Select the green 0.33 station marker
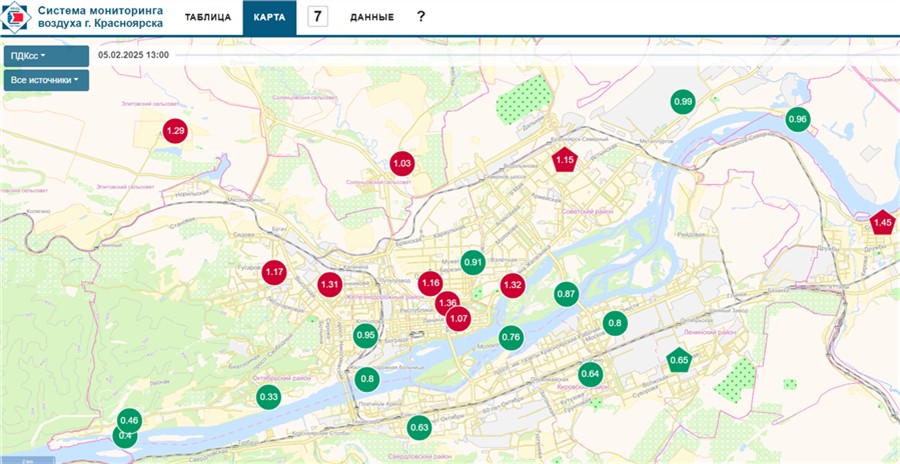The width and height of the screenshot is (900, 464). tap(268, 397)
